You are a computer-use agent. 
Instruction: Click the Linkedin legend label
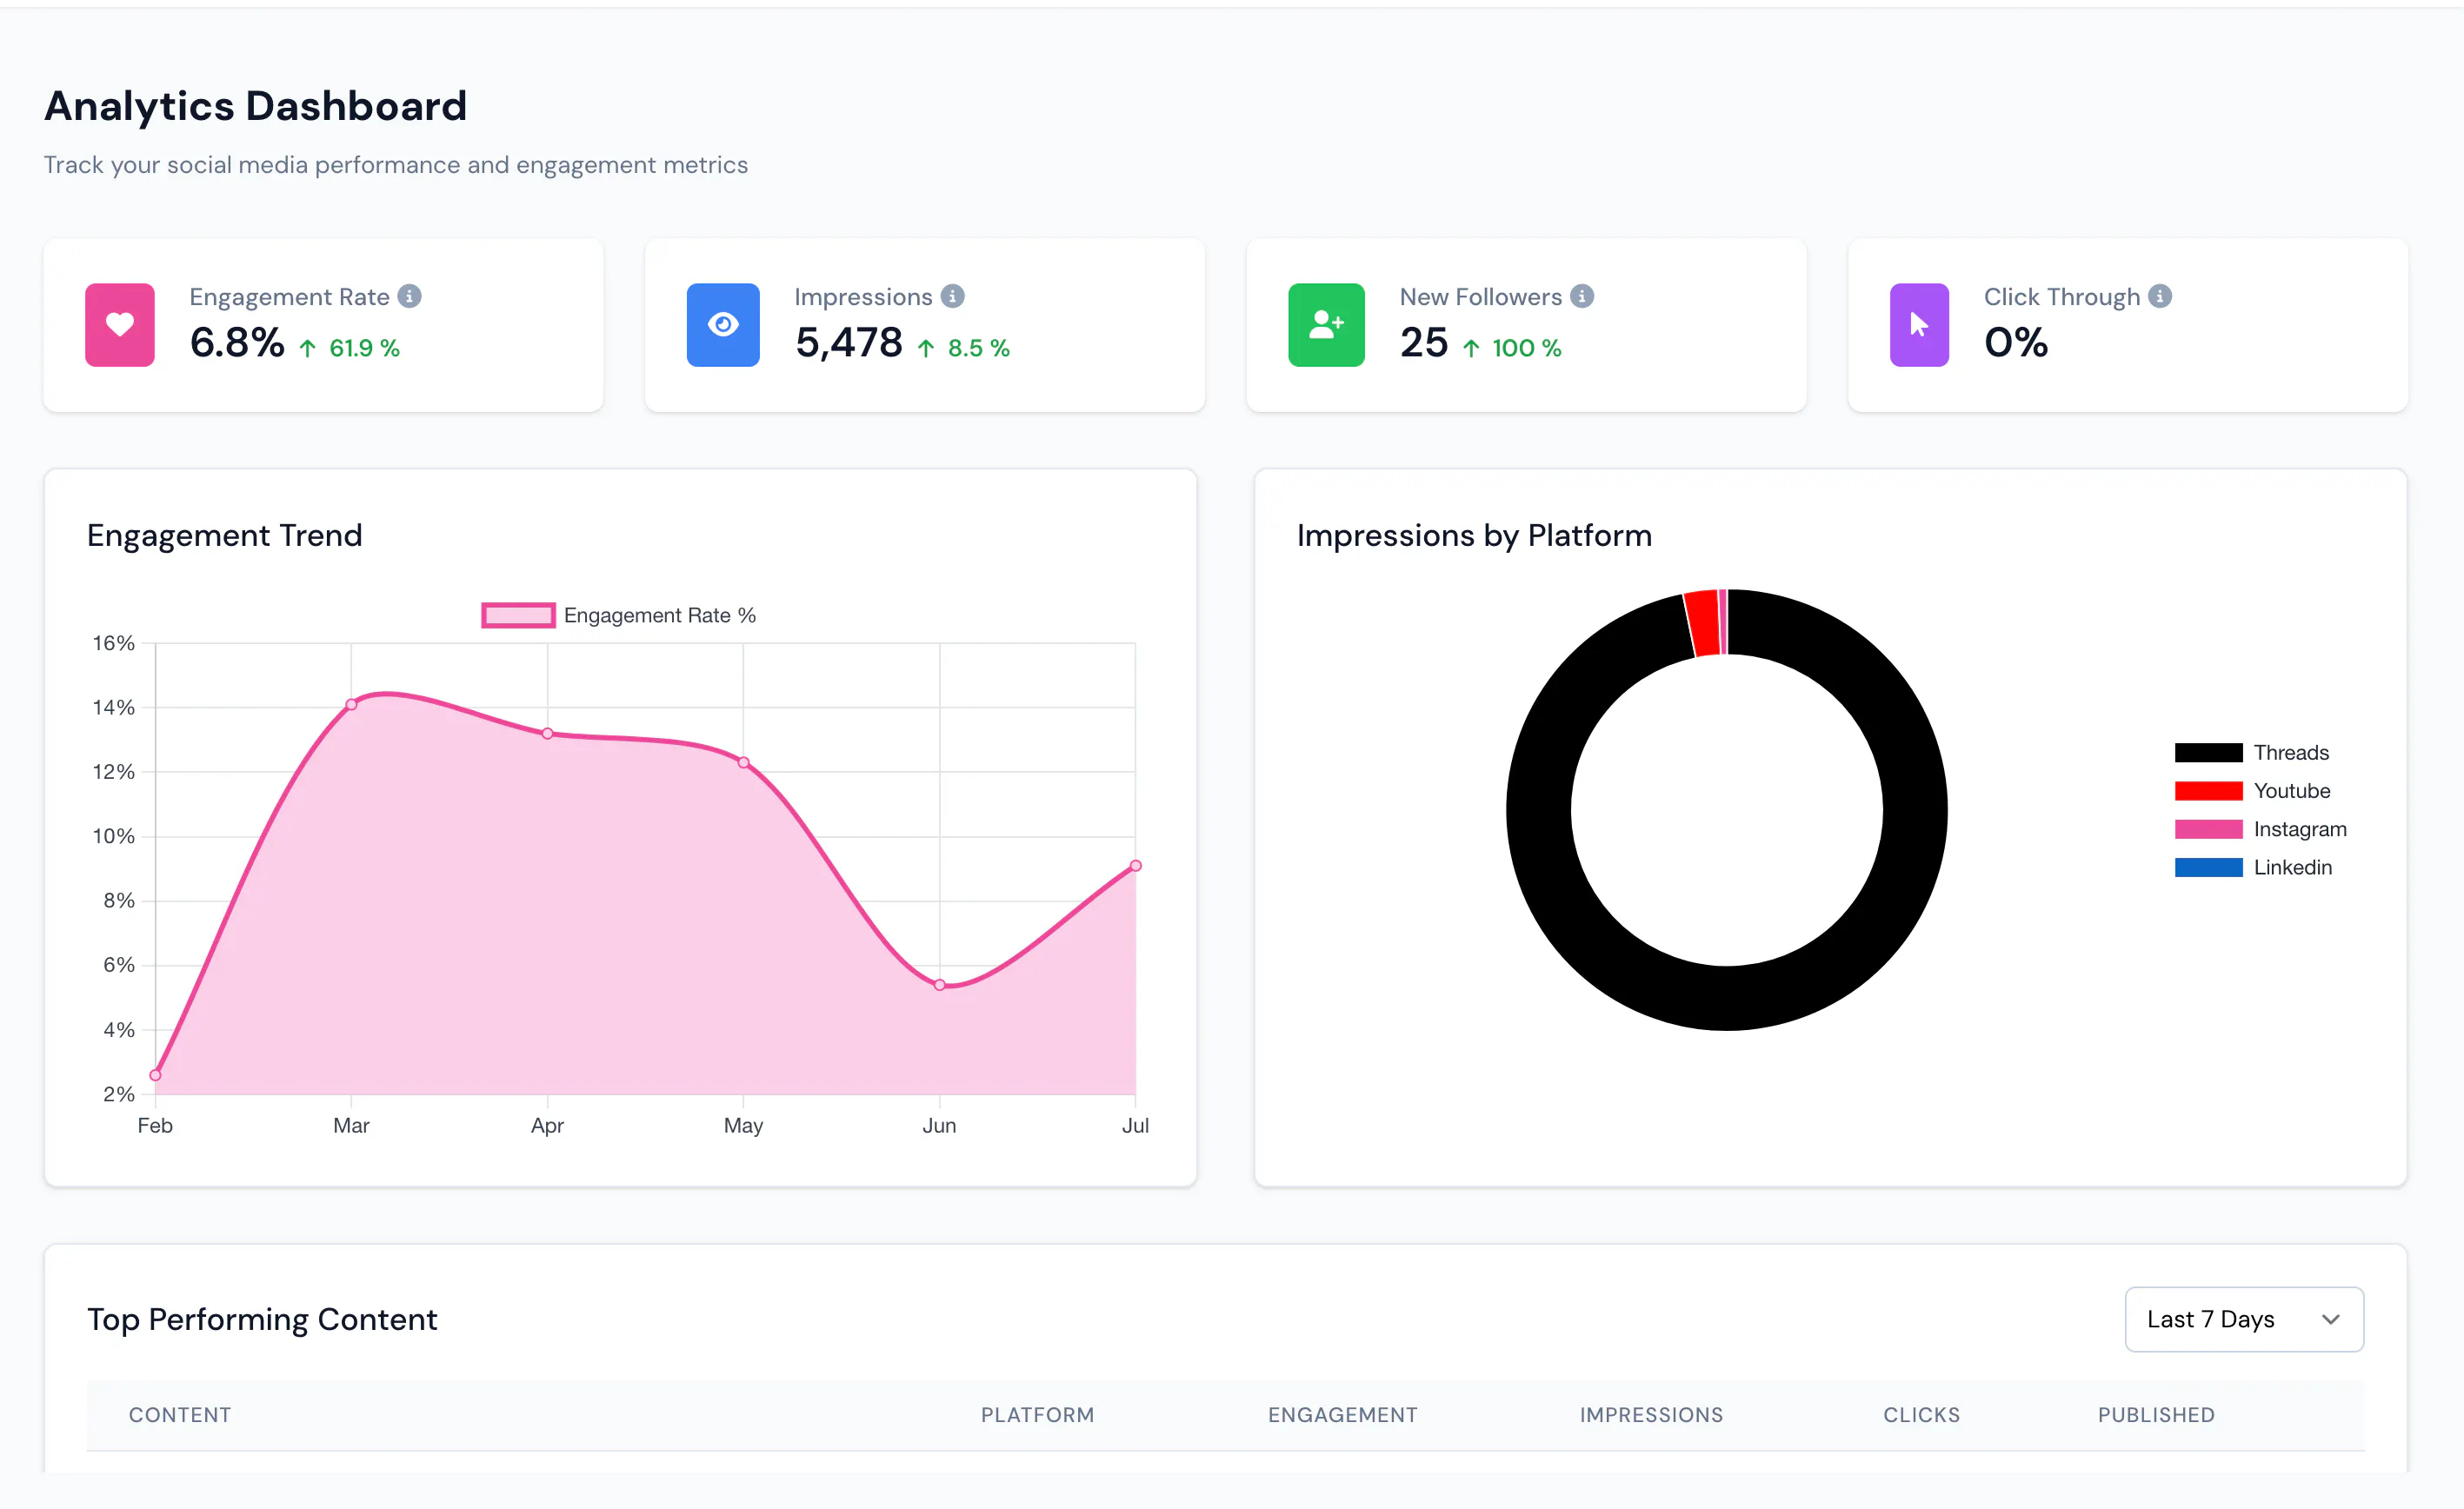click(x=2293, y=867)
